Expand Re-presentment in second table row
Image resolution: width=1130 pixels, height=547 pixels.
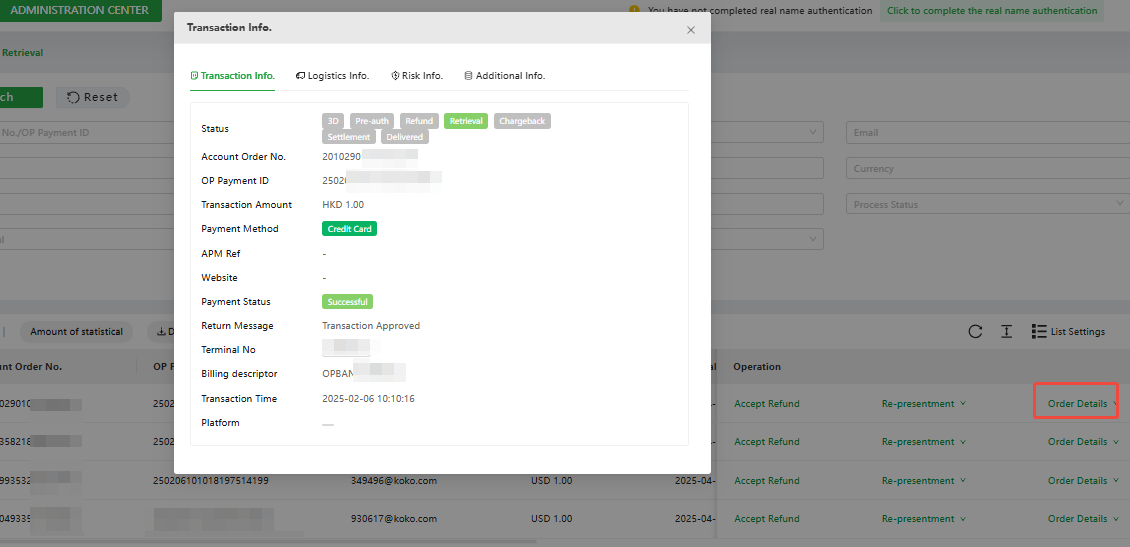(923, 442)
